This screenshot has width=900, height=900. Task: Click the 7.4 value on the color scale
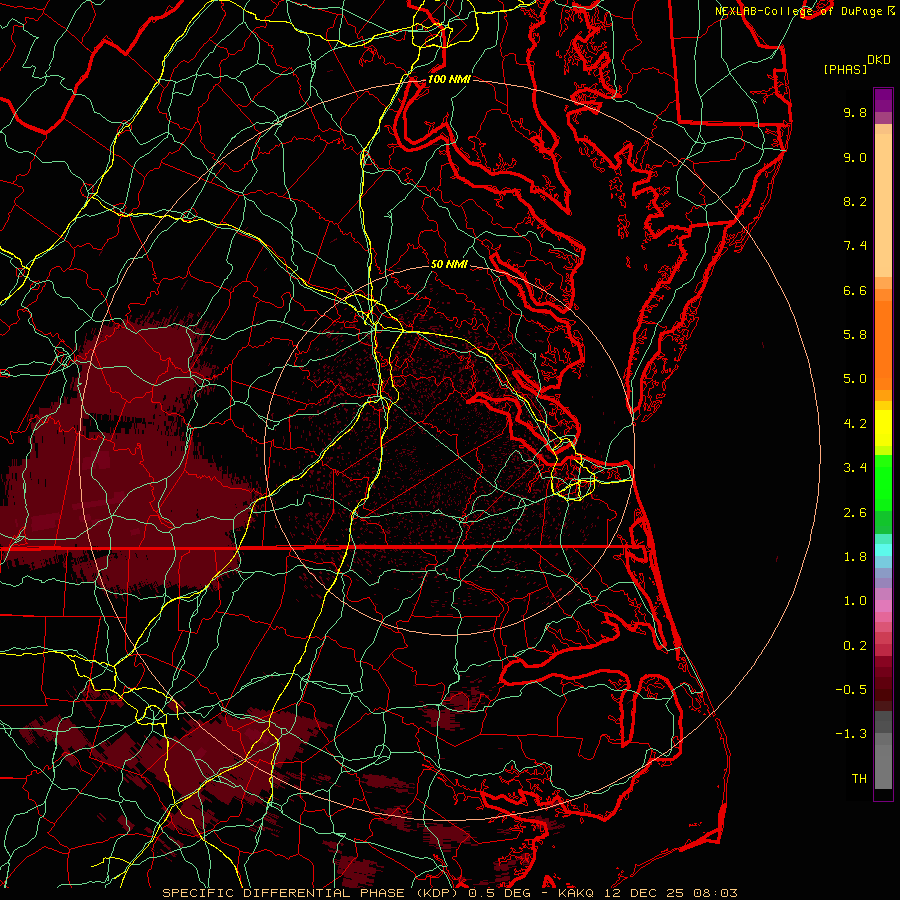(x=855, y=246)
